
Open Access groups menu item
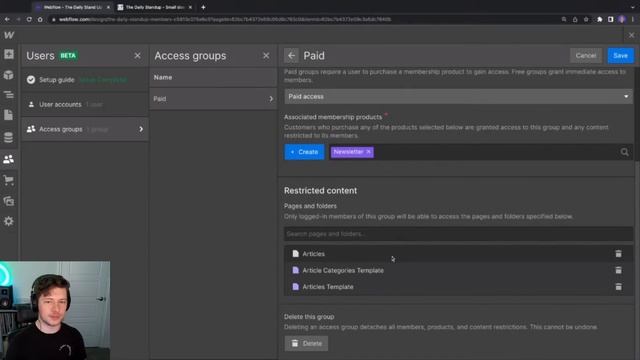85,129
